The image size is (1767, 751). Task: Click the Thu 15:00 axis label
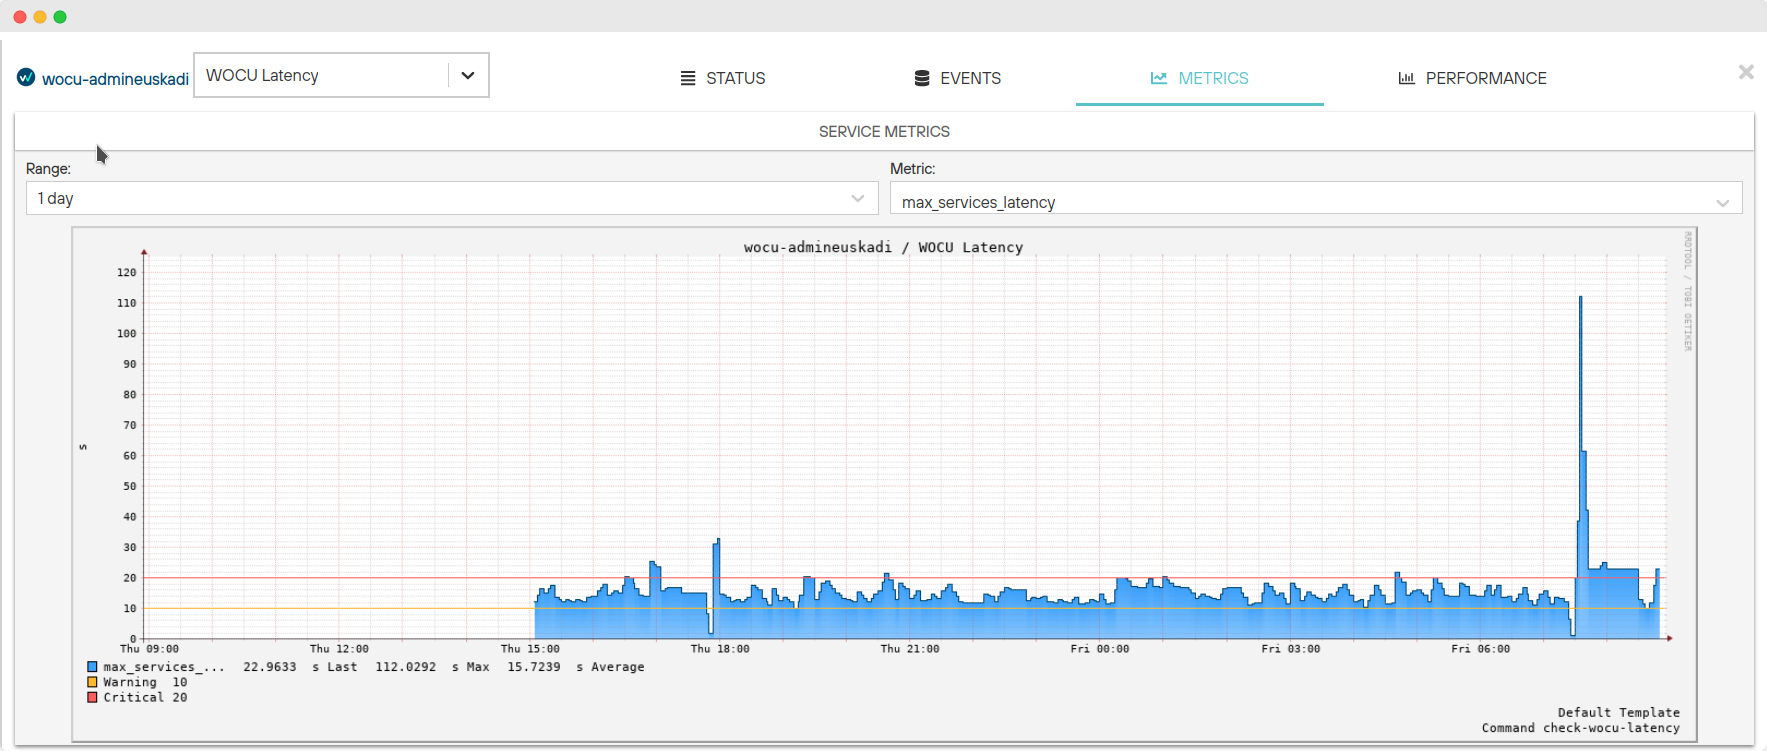point(530,649)
